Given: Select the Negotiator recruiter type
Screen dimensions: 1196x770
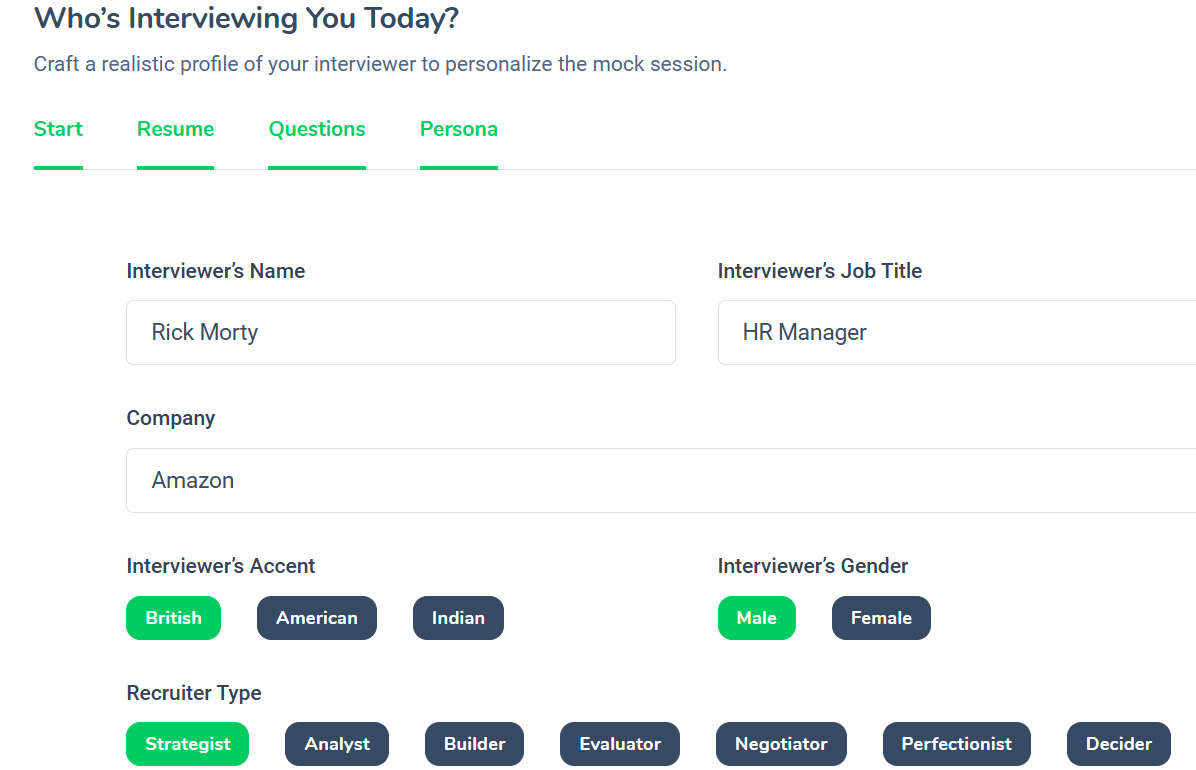Looking at the screenshot, I should tap(781, 744).
